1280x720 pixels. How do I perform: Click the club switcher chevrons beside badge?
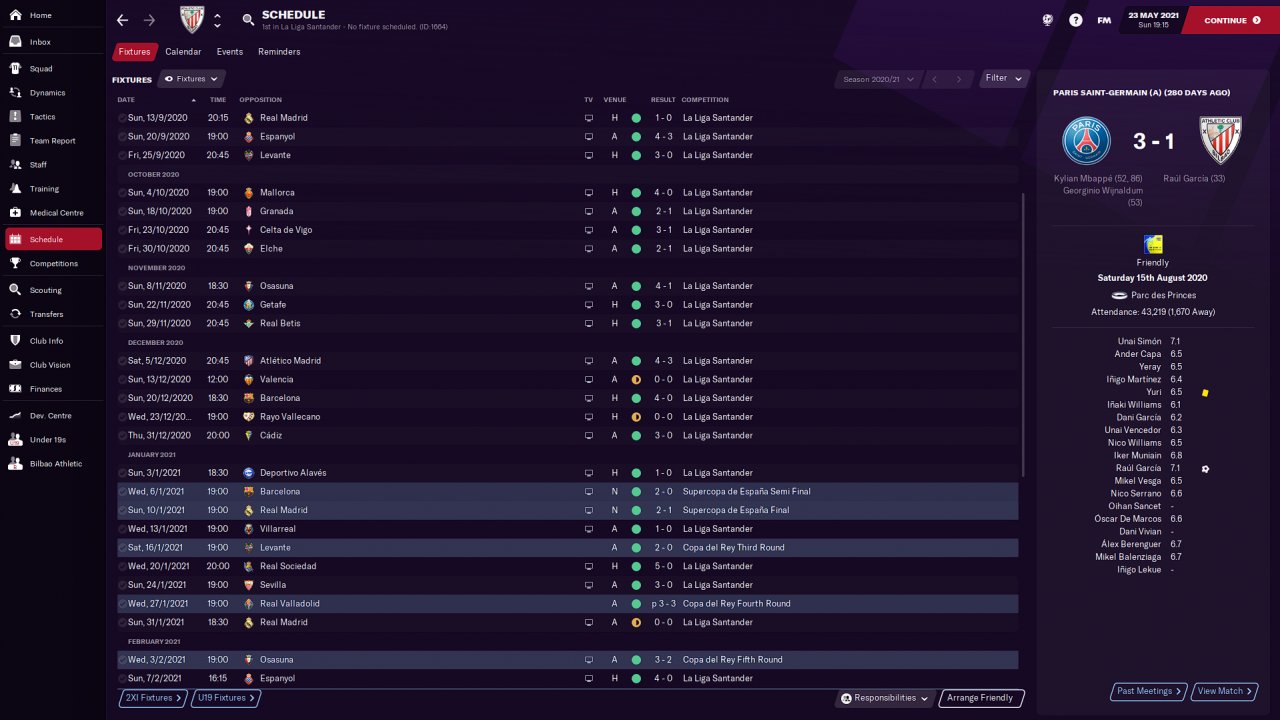pos(217,20)
